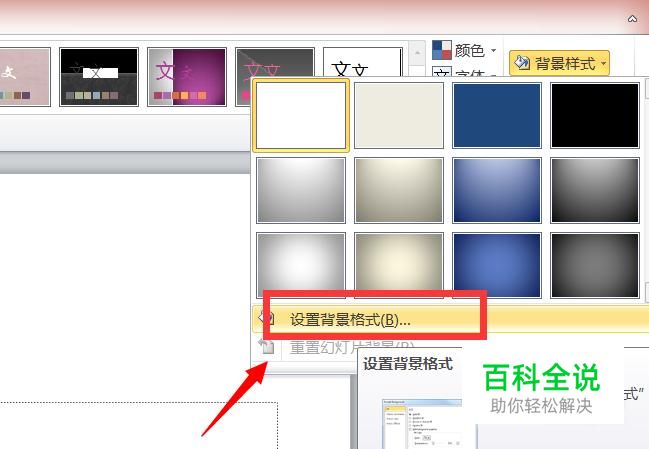Viewport: 649px width, 449px height.
Task: Apply the purple magenta theme thumbnail
Action: (x=187, y=77)
